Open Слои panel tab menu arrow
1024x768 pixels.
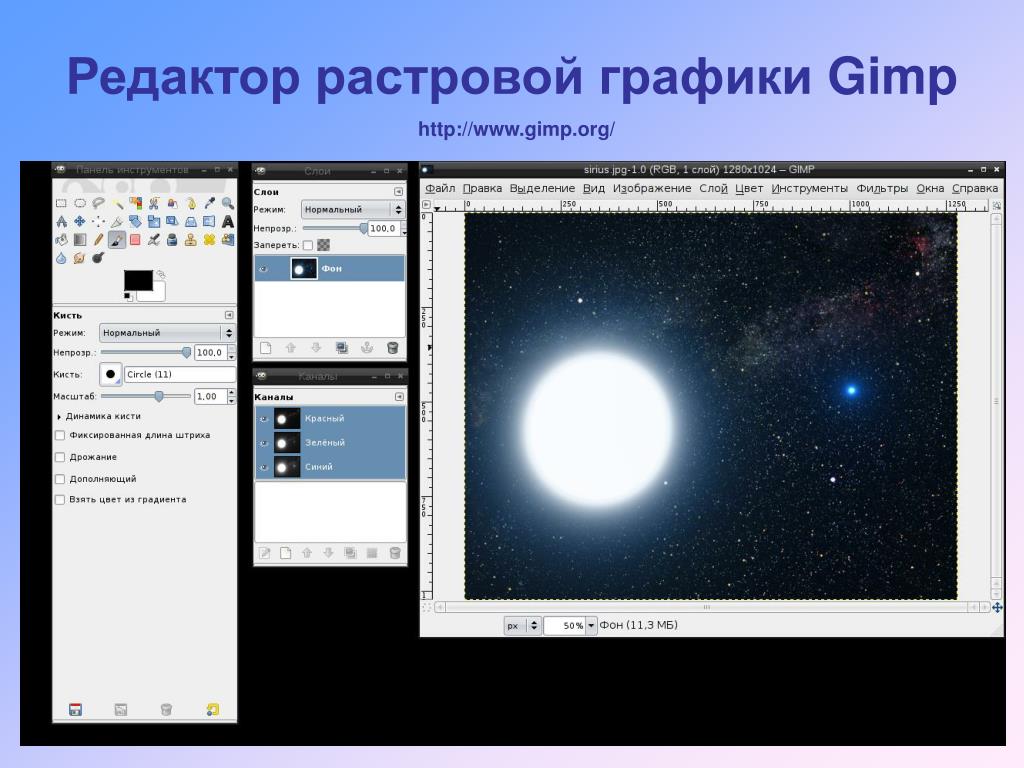398,191
